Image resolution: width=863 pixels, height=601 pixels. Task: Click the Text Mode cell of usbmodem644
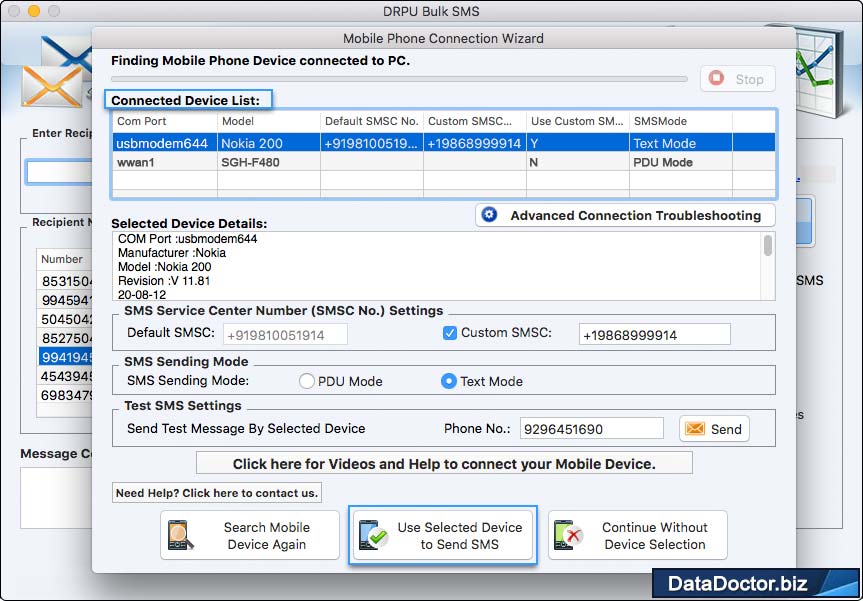(x=681, y=143)
